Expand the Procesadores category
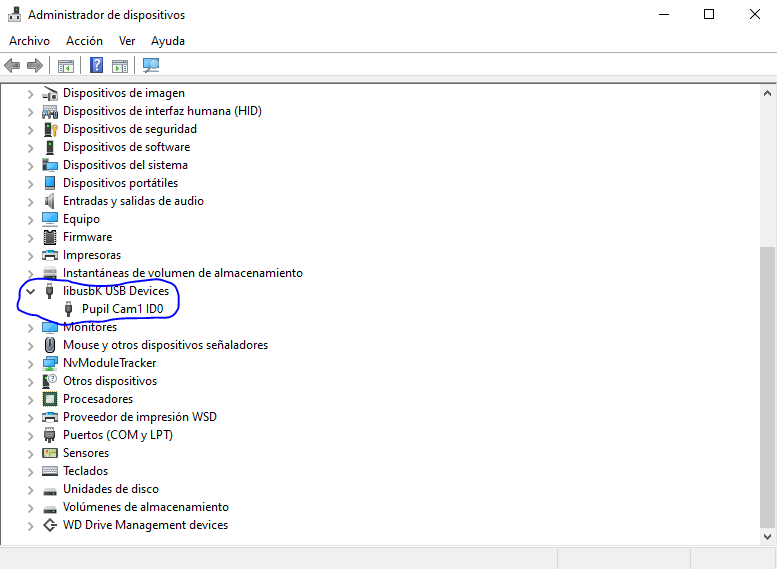The width and height of the screenshot is (777, 569). 30,399
